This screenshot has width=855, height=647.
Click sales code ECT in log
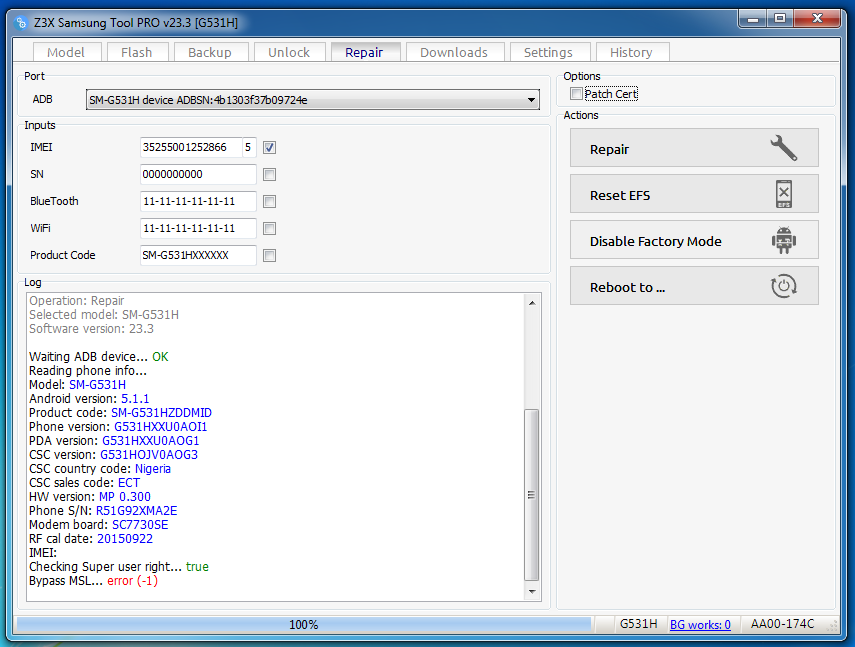tap(129, 483)
